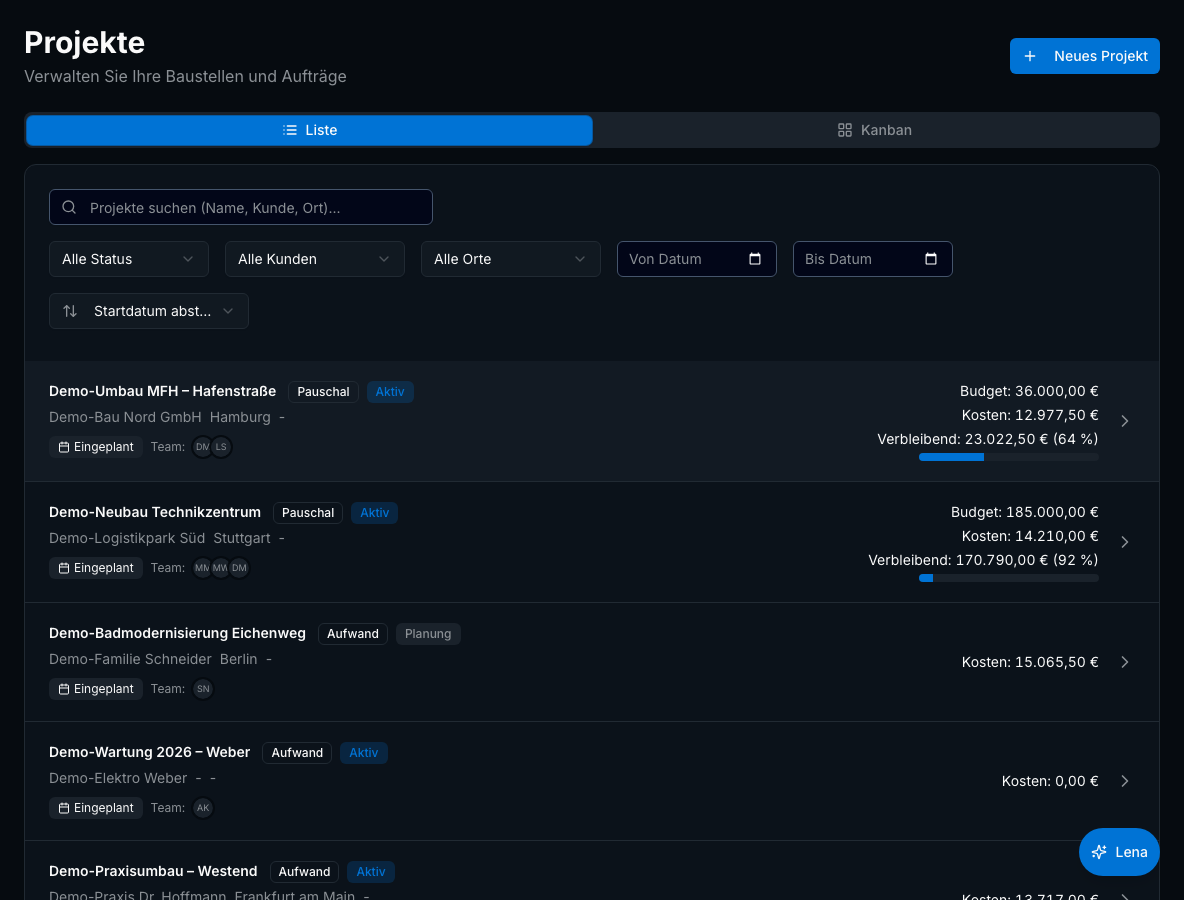Click Budget: 36.000,00 € value

click(1028, 391)
